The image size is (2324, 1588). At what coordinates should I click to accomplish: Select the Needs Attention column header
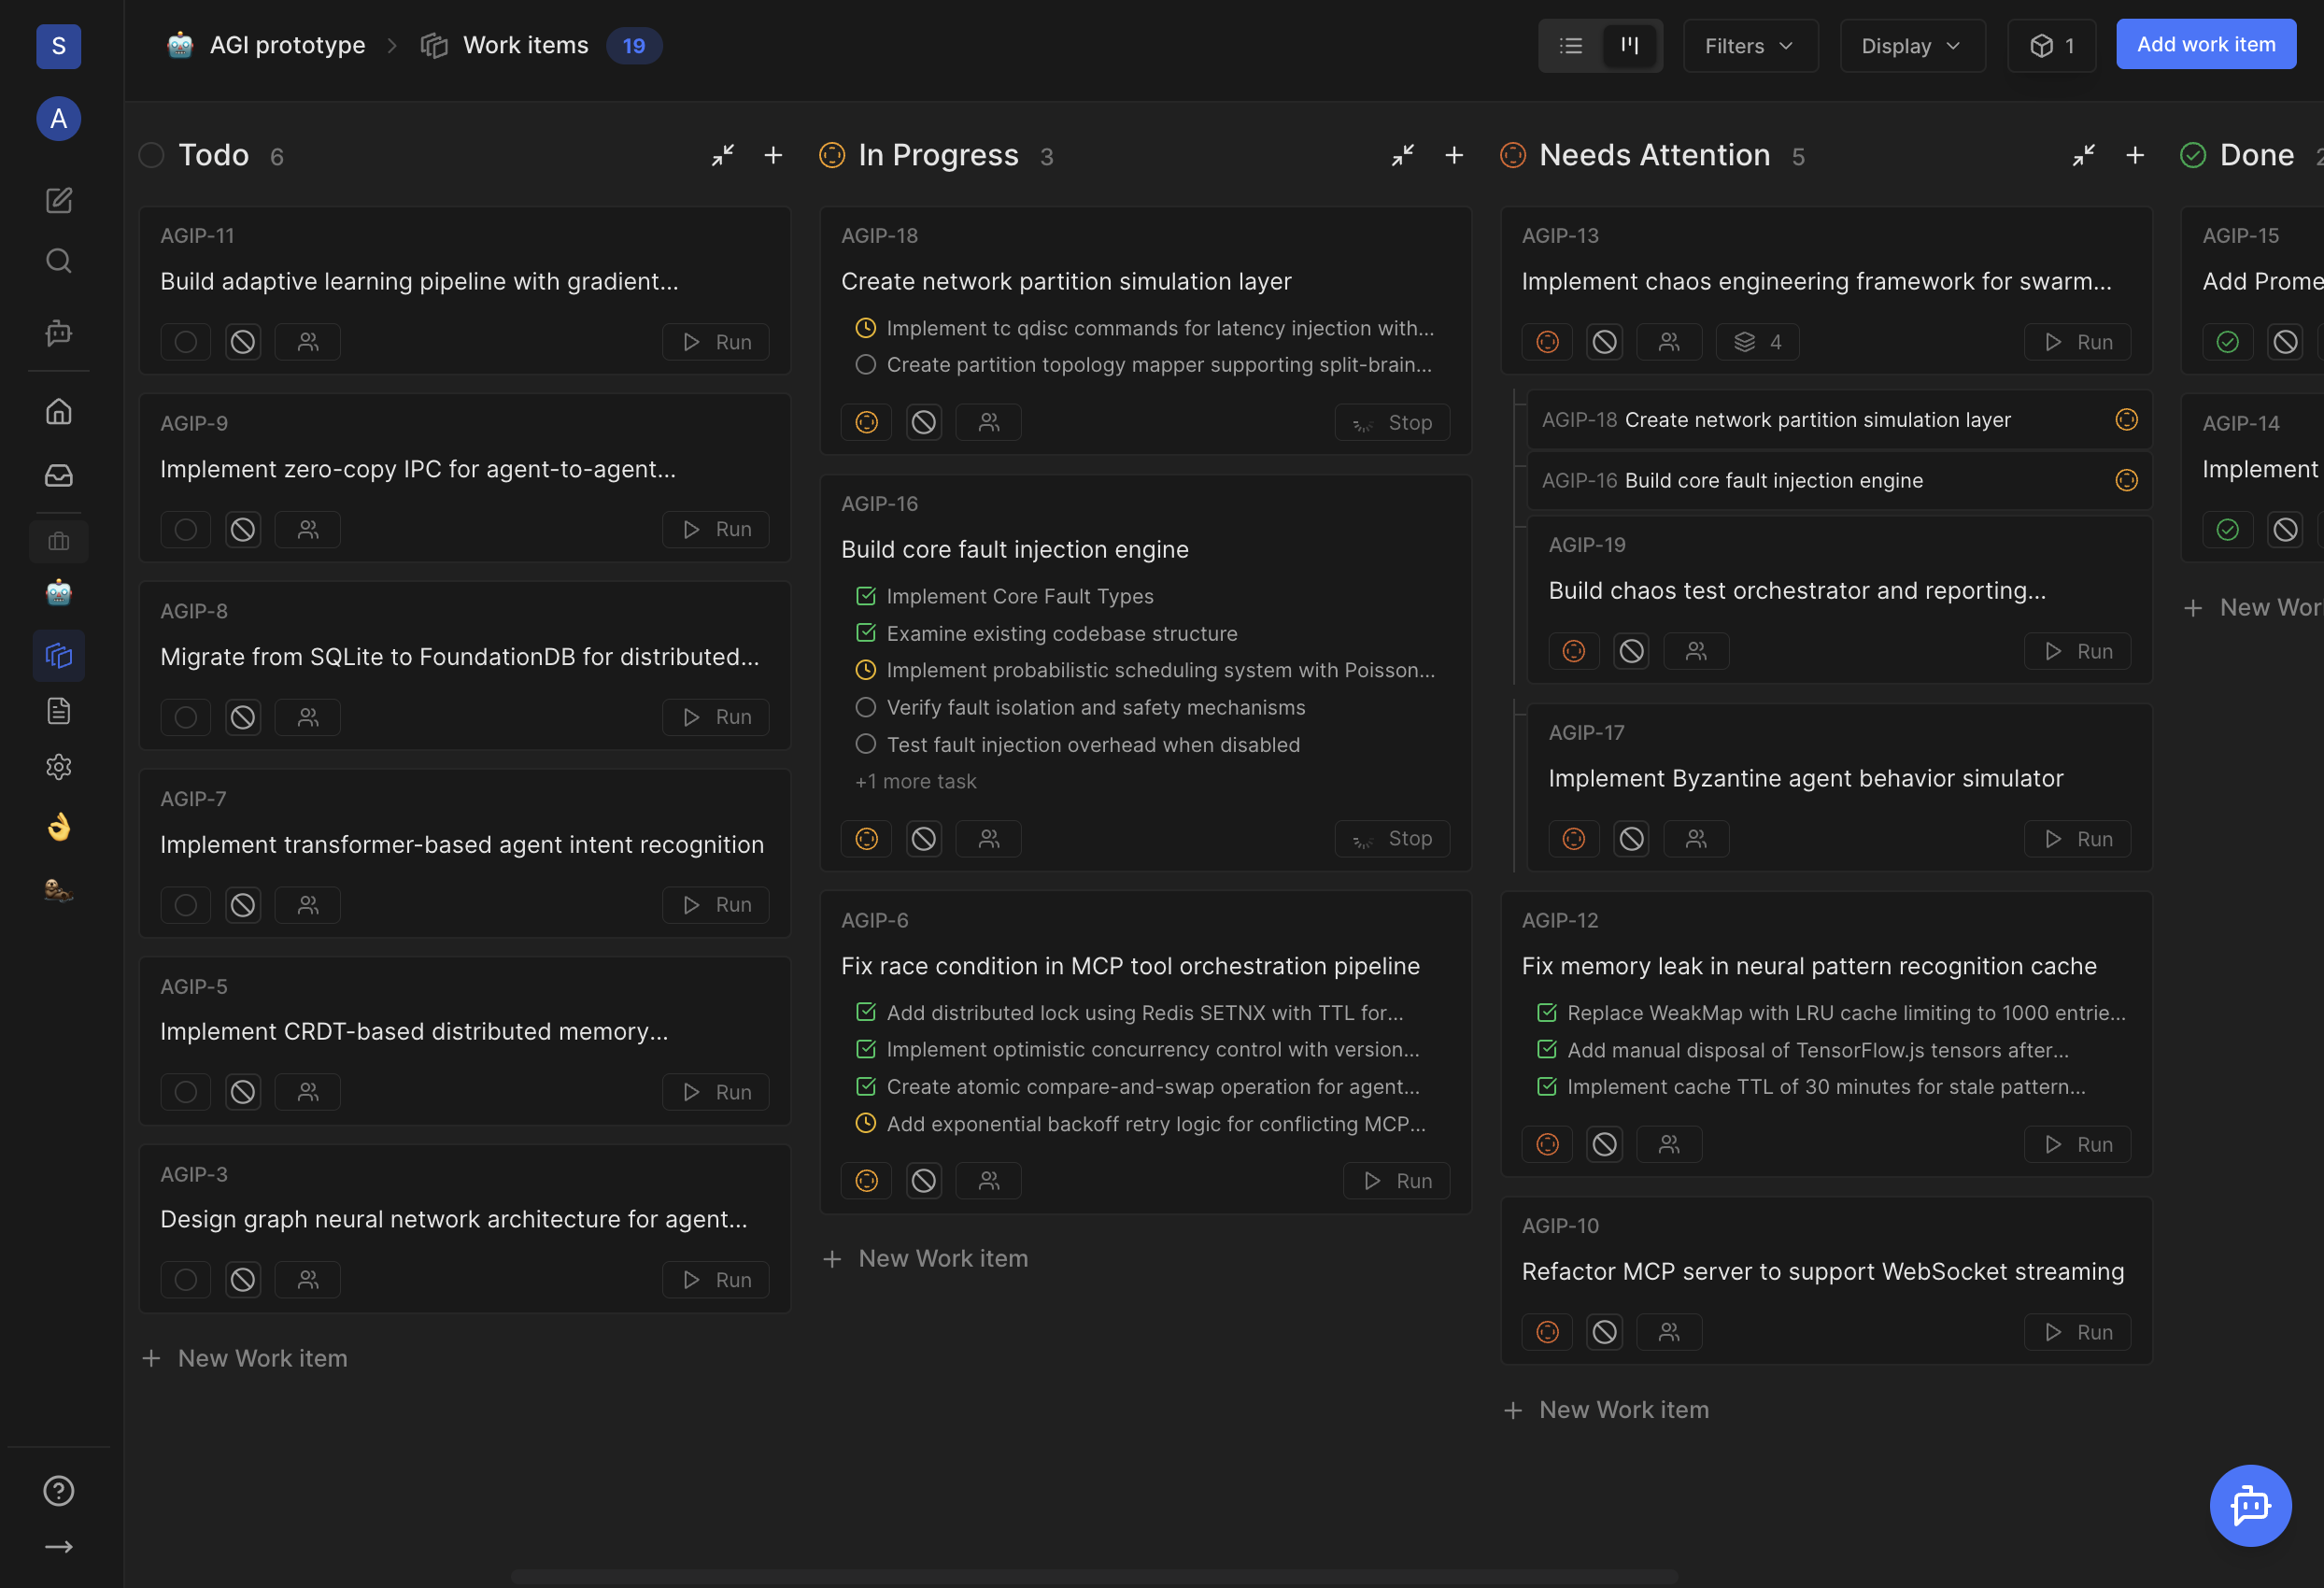[1655, 155]
